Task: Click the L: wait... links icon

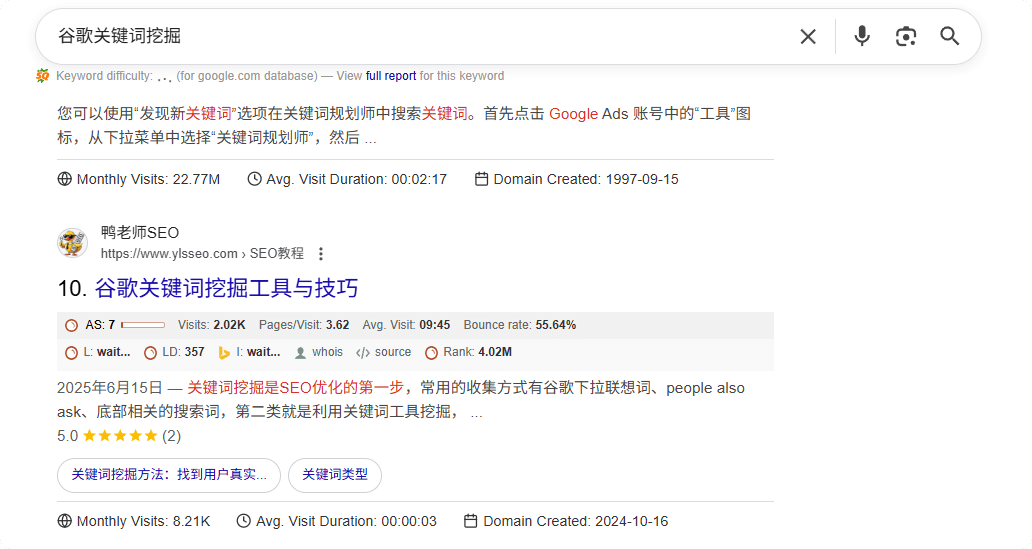Action: click(x=71, y=353)
